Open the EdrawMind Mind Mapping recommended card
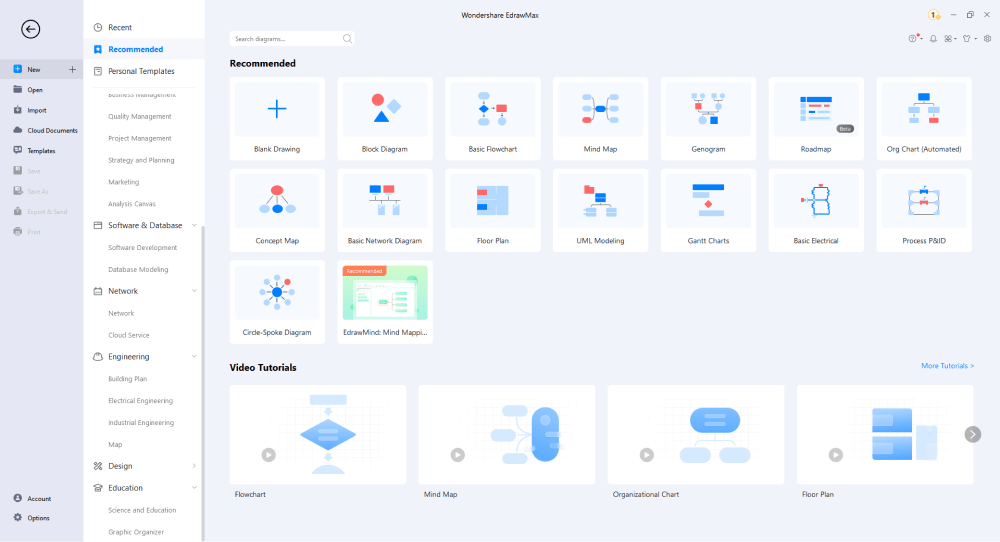This screenshot has height=542, width=1000. click(x=385, y=302)
